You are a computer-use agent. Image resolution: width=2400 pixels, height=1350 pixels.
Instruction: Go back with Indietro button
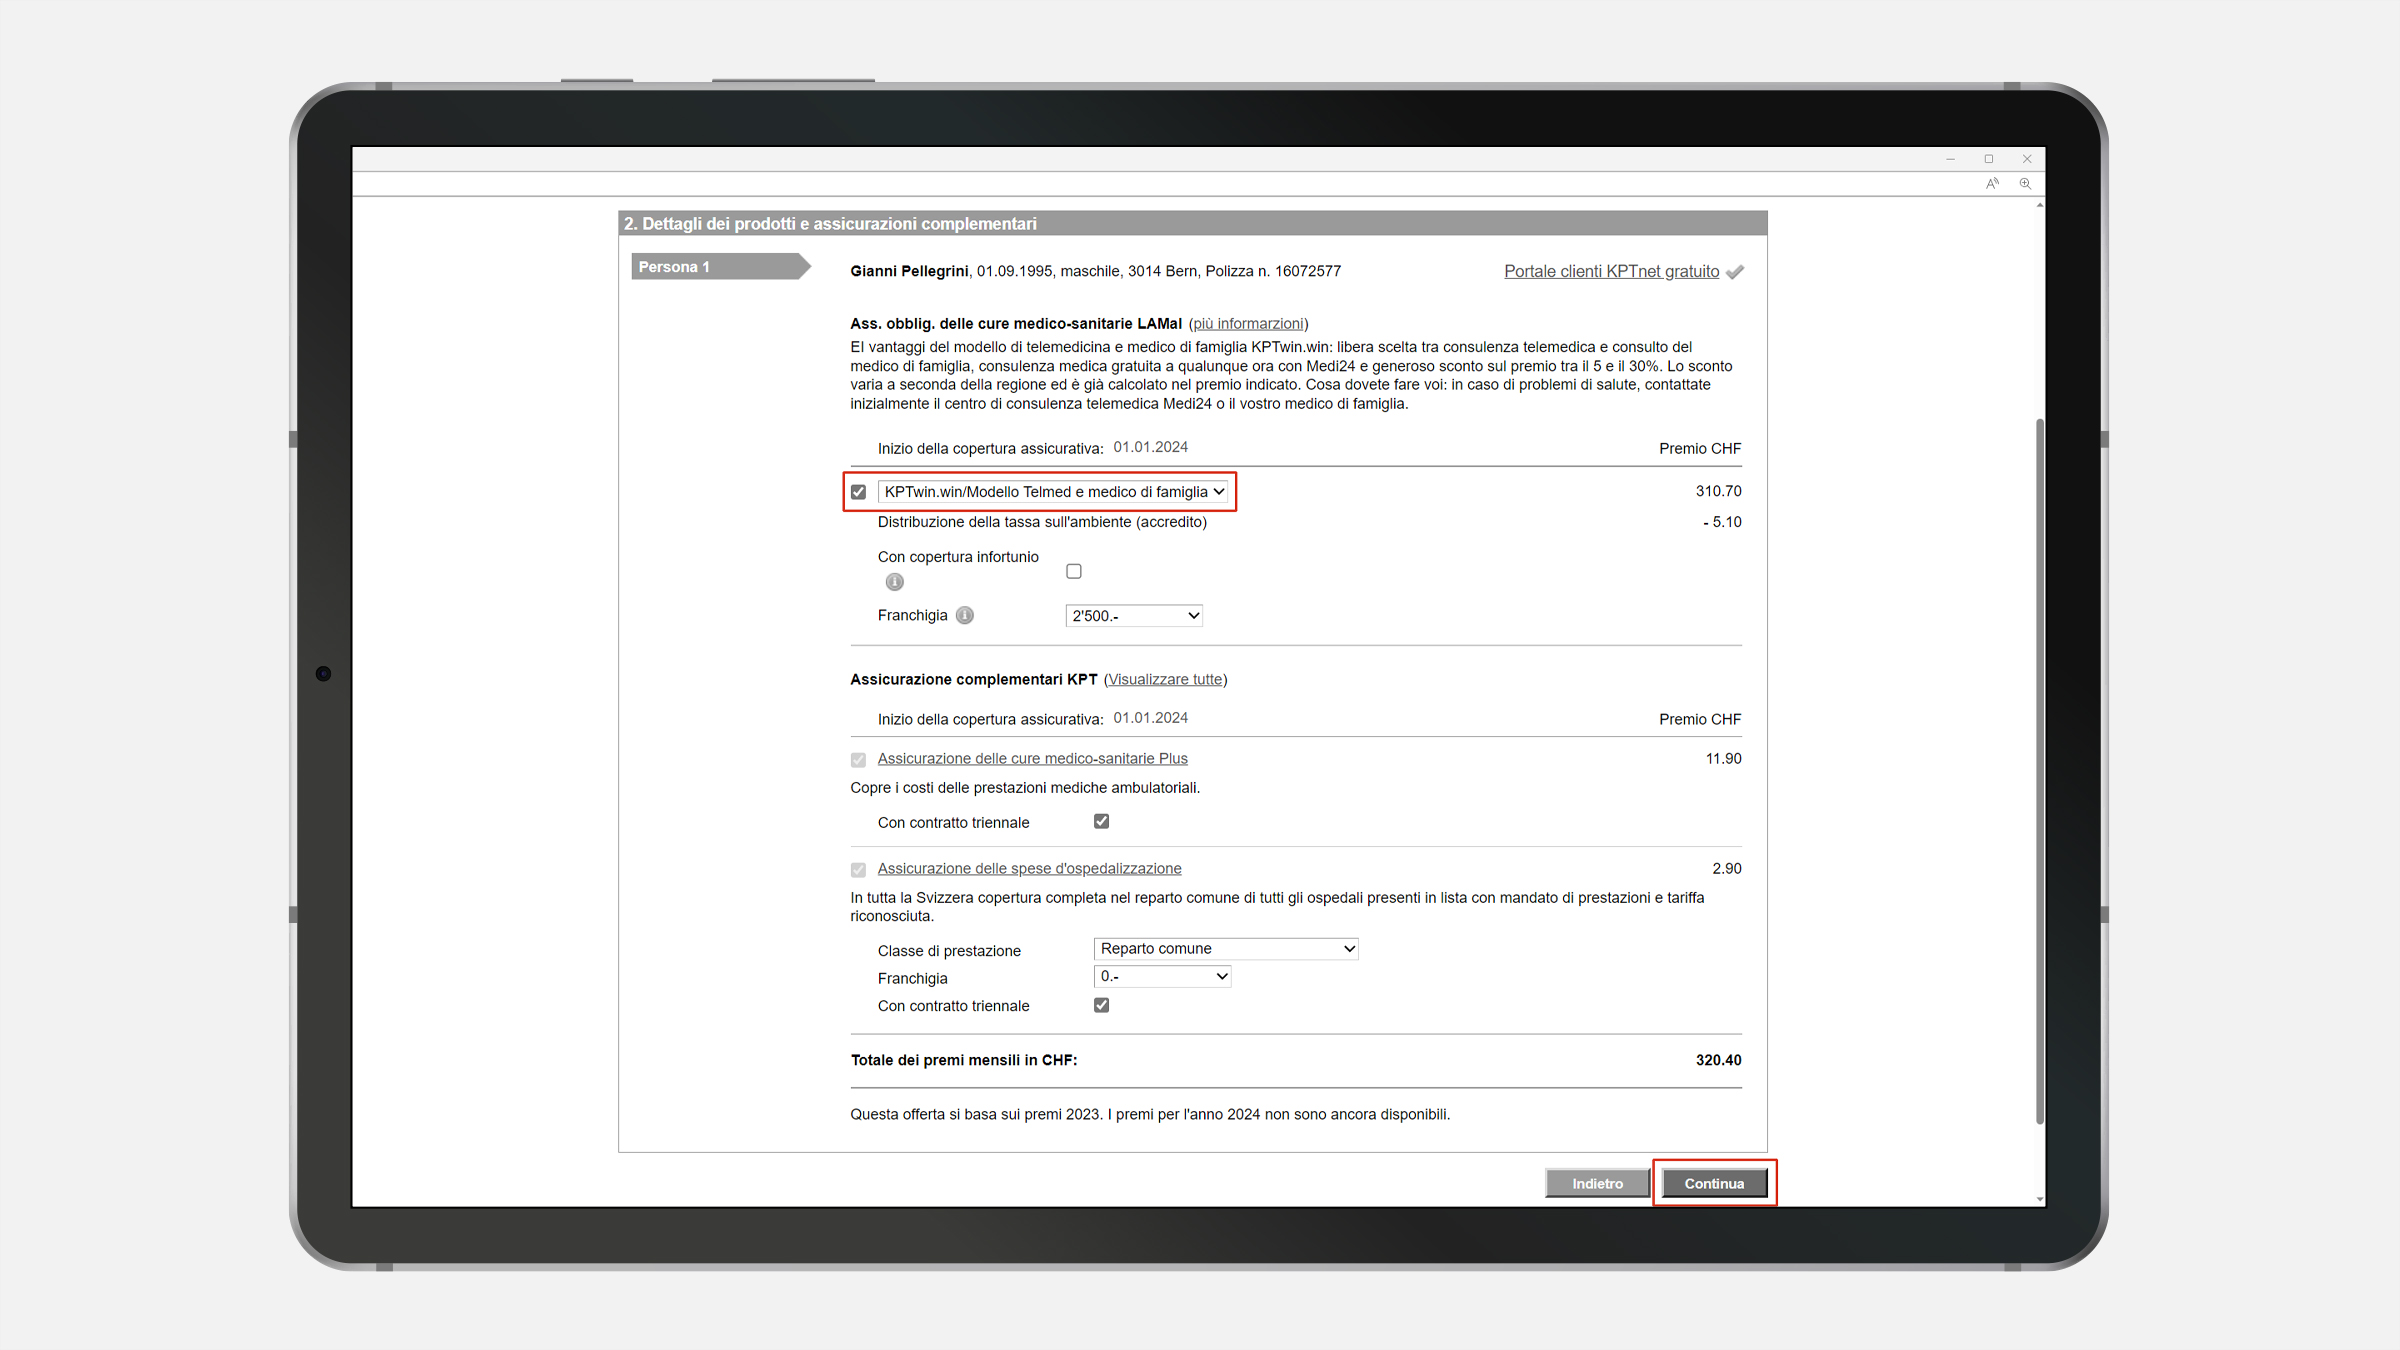click(1597, 1183)
